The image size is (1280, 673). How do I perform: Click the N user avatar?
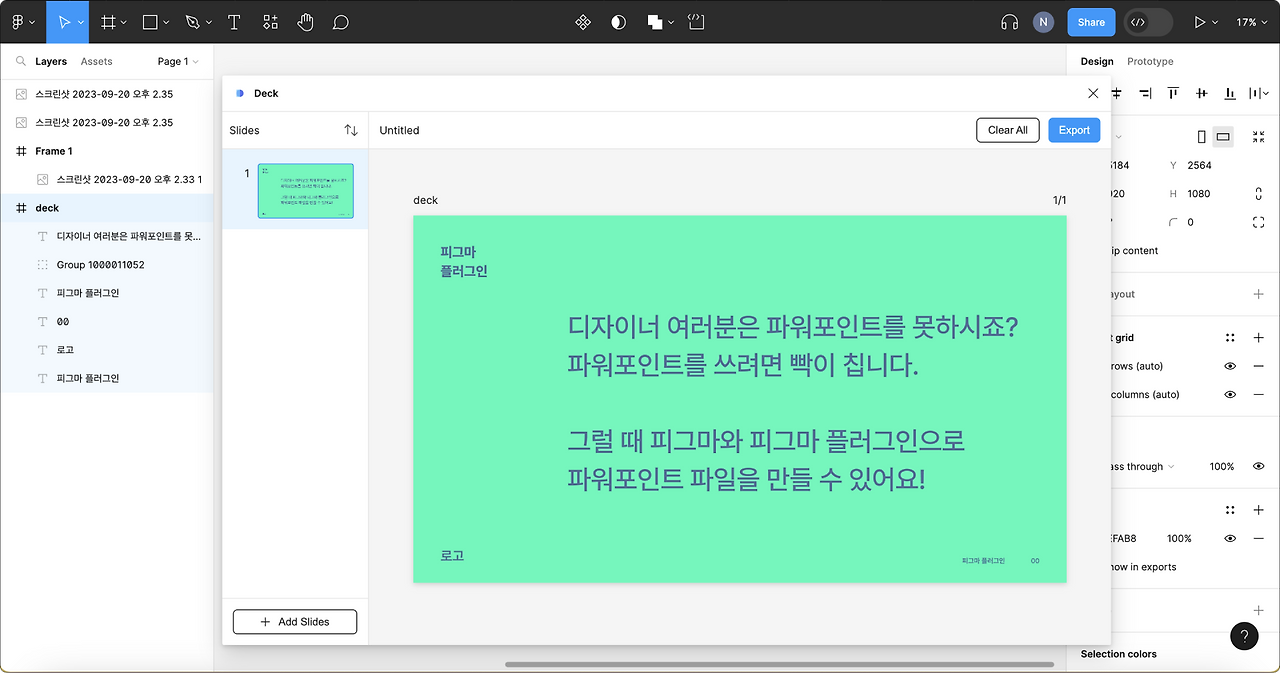[1043, 21]
